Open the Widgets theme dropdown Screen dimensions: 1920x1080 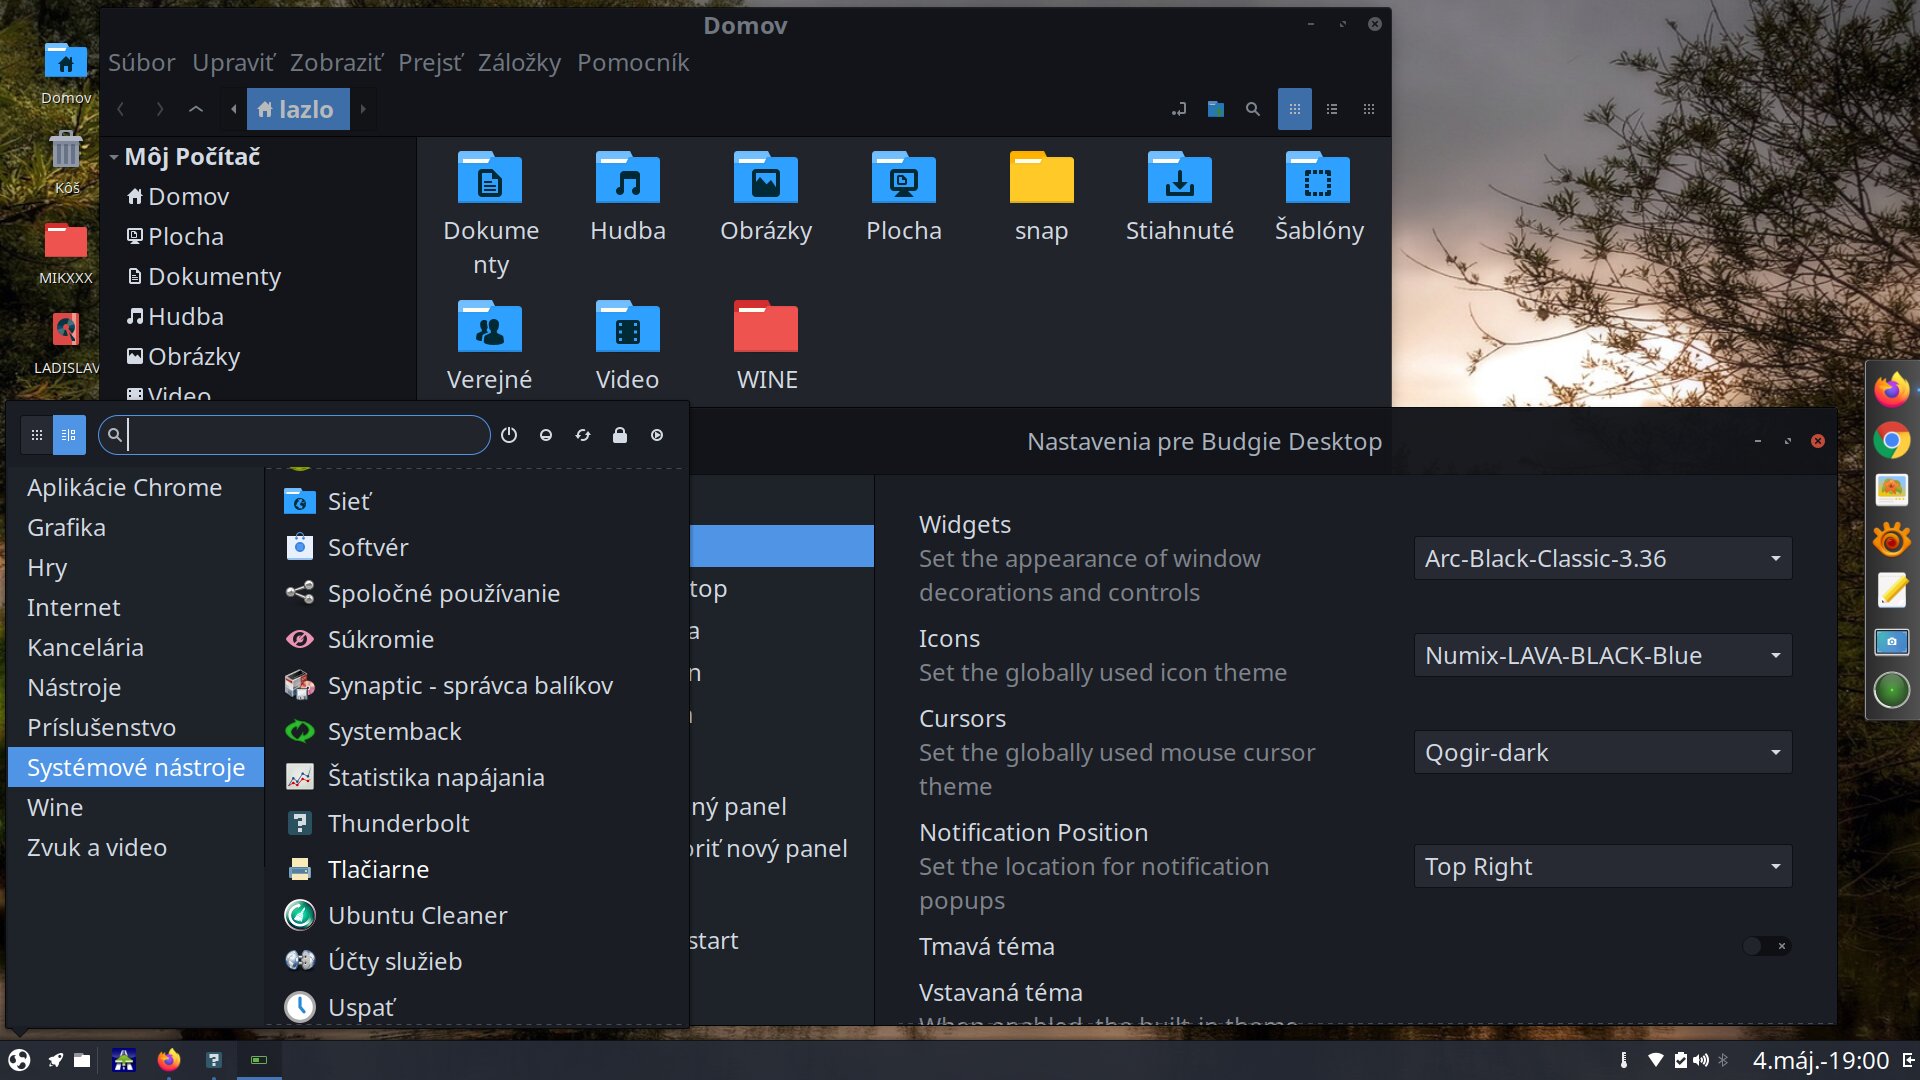click(1602, 558)
